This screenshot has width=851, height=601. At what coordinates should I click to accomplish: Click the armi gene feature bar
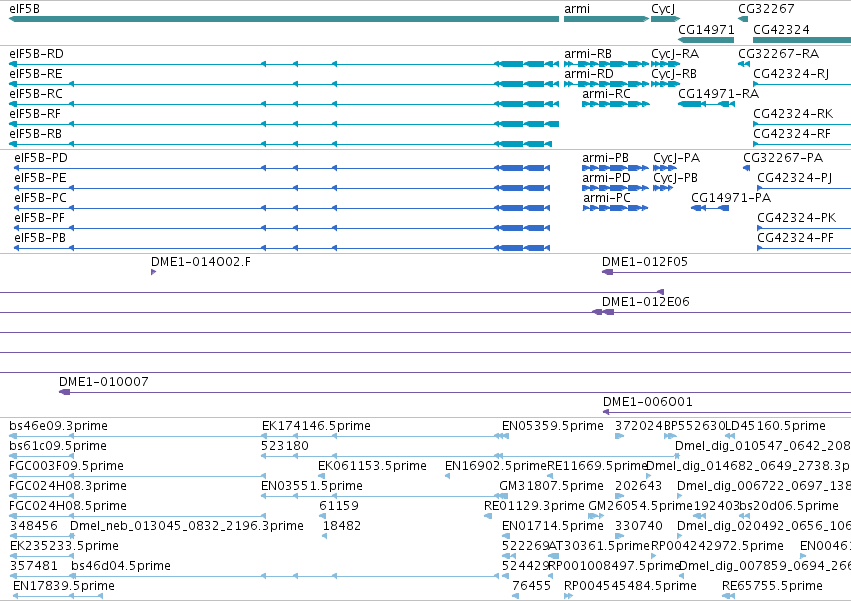[x=606, y=19]
